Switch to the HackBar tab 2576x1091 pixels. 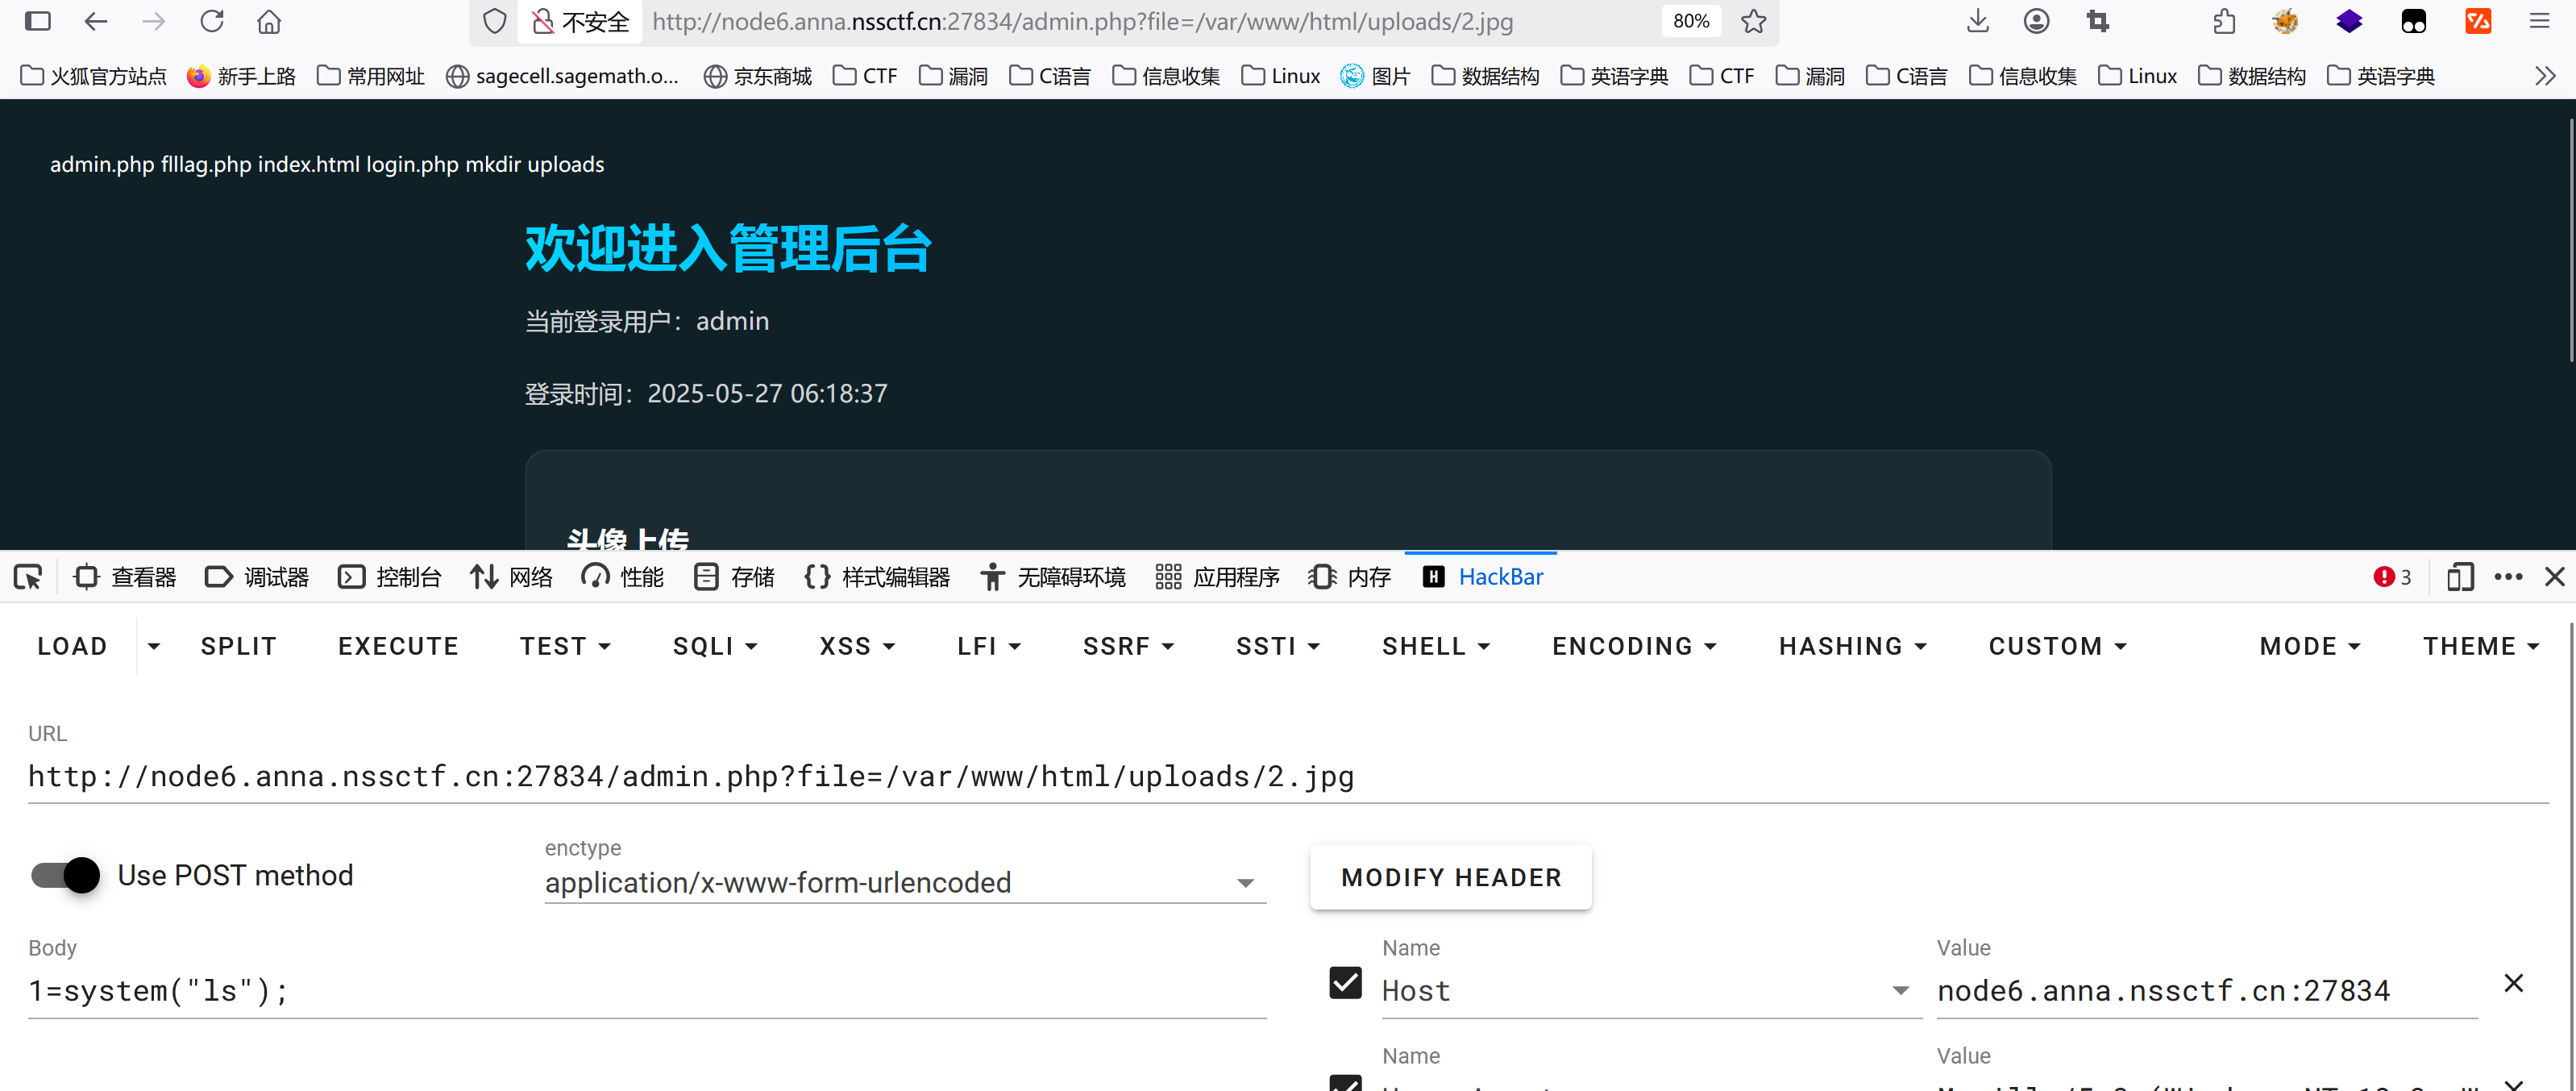click(1482, 576)
